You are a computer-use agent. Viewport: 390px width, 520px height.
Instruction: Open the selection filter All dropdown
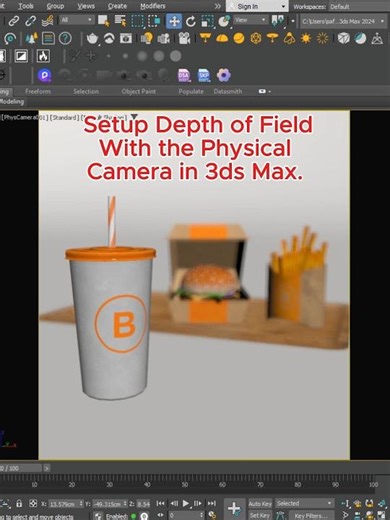(76, 20)
